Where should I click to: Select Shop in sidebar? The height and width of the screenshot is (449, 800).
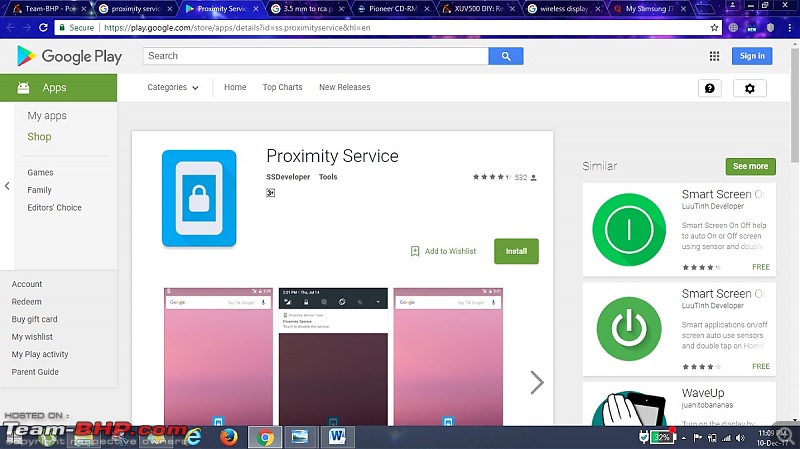[39, 137]
